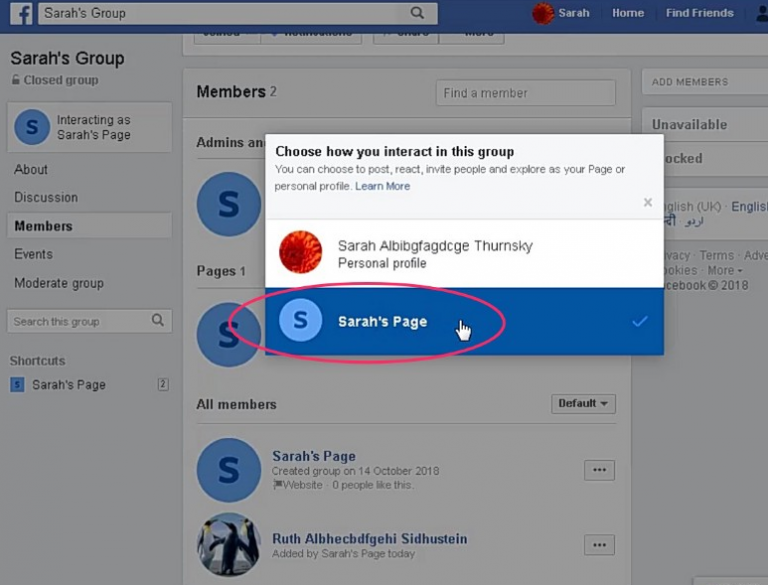This screenshot has width=768, height=585.
Task: Click the Website text under Sarah's Page
Action: click(x=303, y=485)
